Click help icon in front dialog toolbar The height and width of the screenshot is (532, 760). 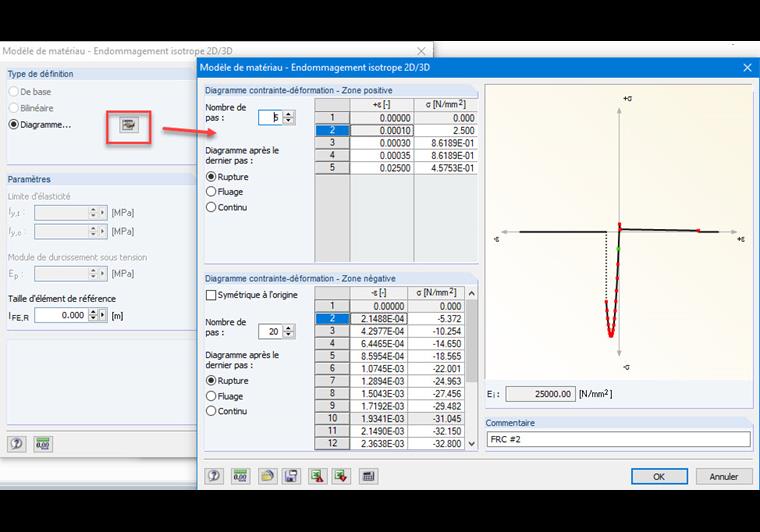coord(214,476)
